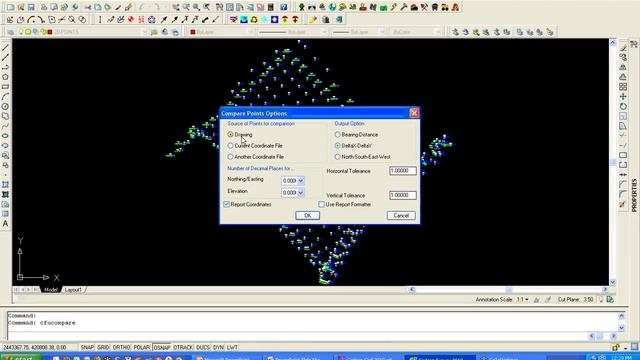
Task: Toggle ORTHO mode in status bar
Action: pyautogui.click(x=121, y=347)
